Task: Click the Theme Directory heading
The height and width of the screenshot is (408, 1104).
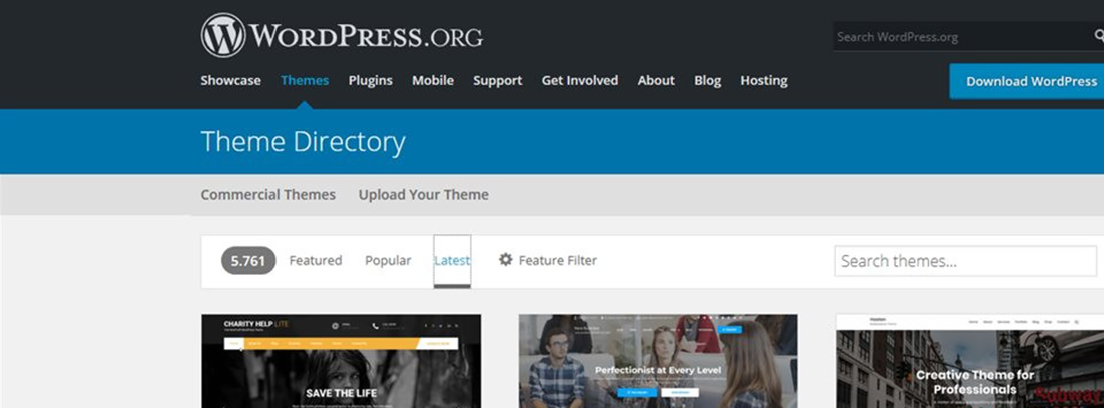Action: [303, 142]
